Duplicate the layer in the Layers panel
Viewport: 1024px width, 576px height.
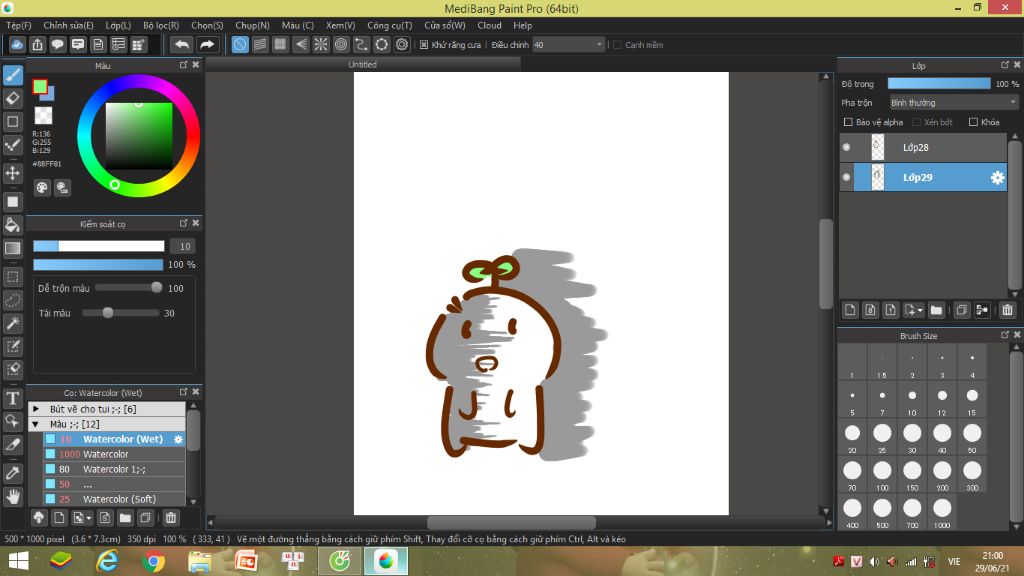click(x=961, y=310)
